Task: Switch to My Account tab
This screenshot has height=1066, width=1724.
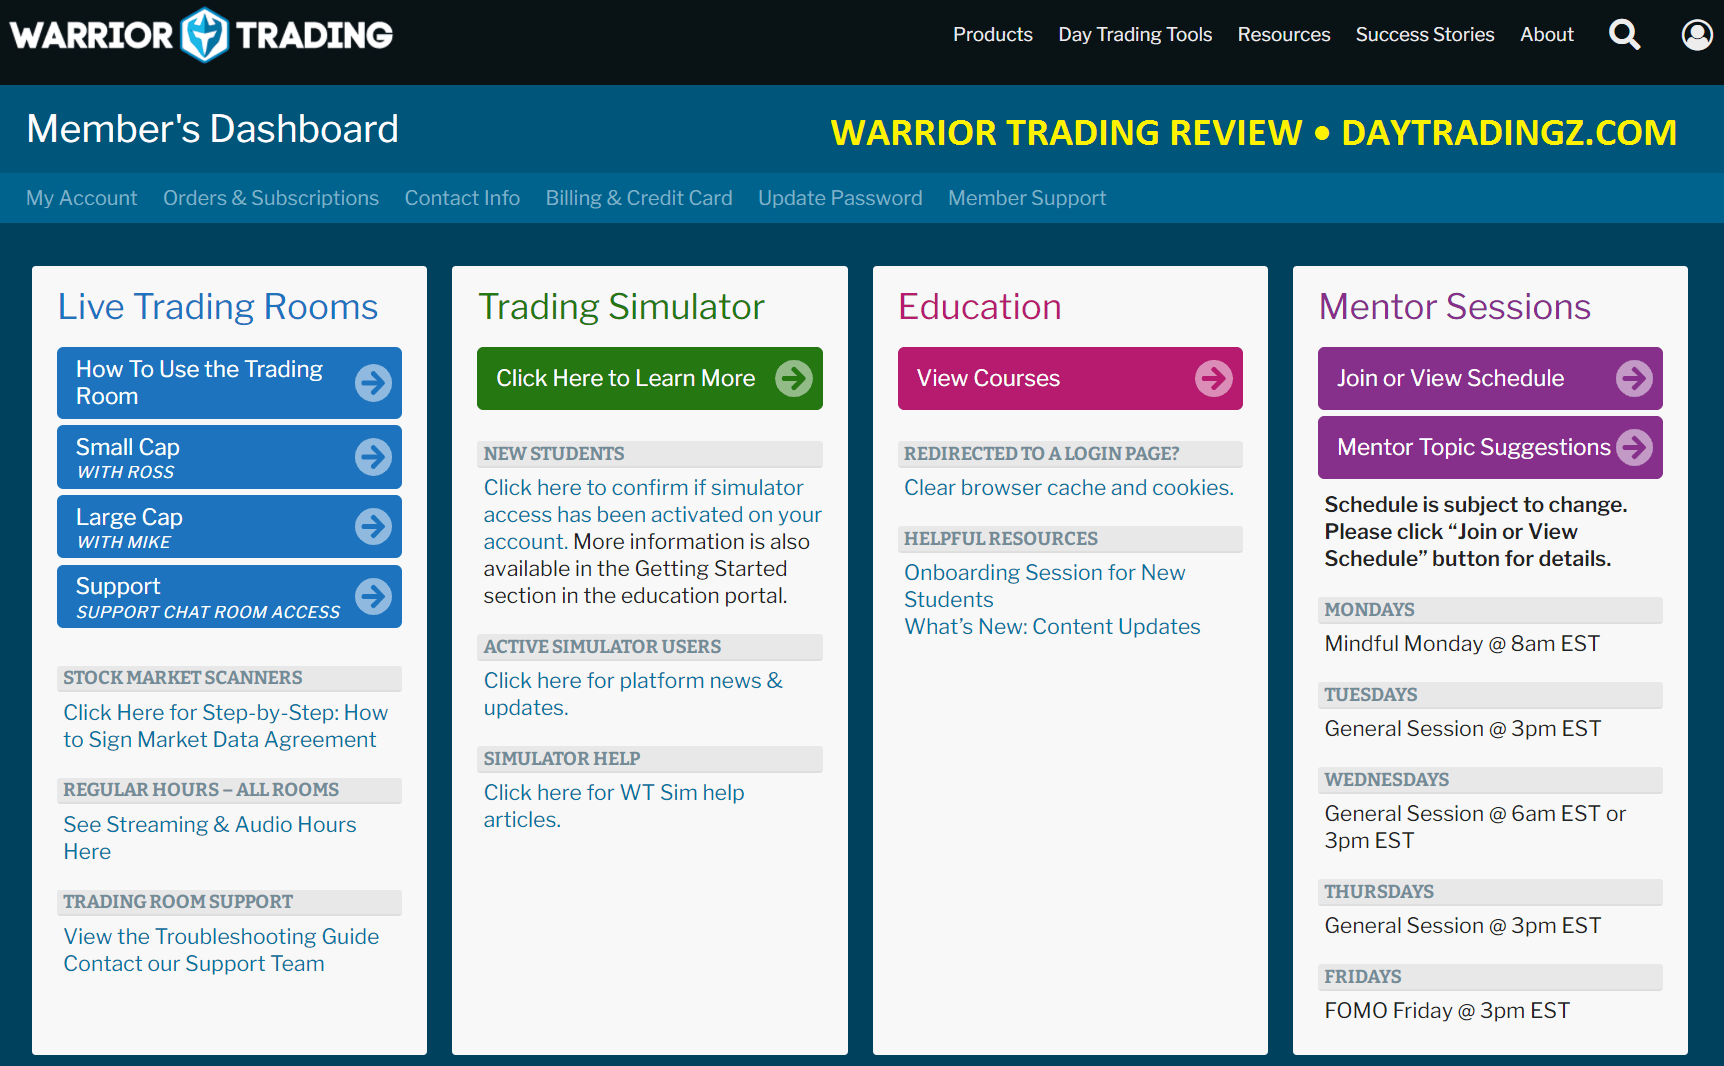Action: [82, 198]
